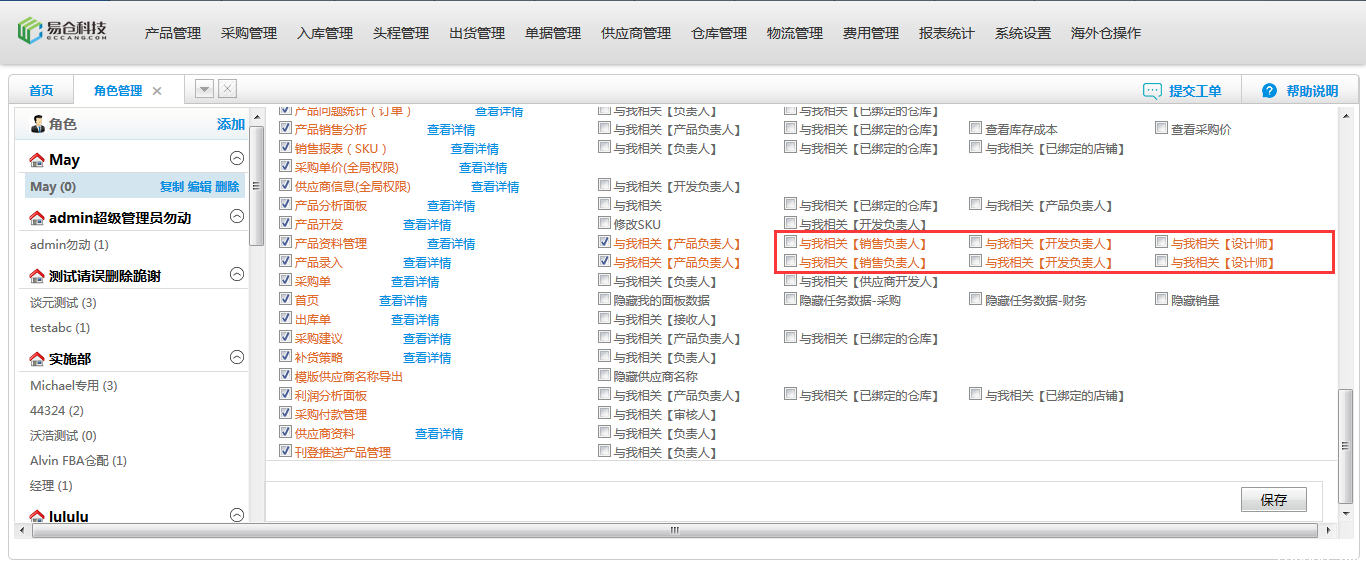Screen dimensions: 1366x577
Task: Click the tab list dropdown arrow icon
Action: pos(204,89)
